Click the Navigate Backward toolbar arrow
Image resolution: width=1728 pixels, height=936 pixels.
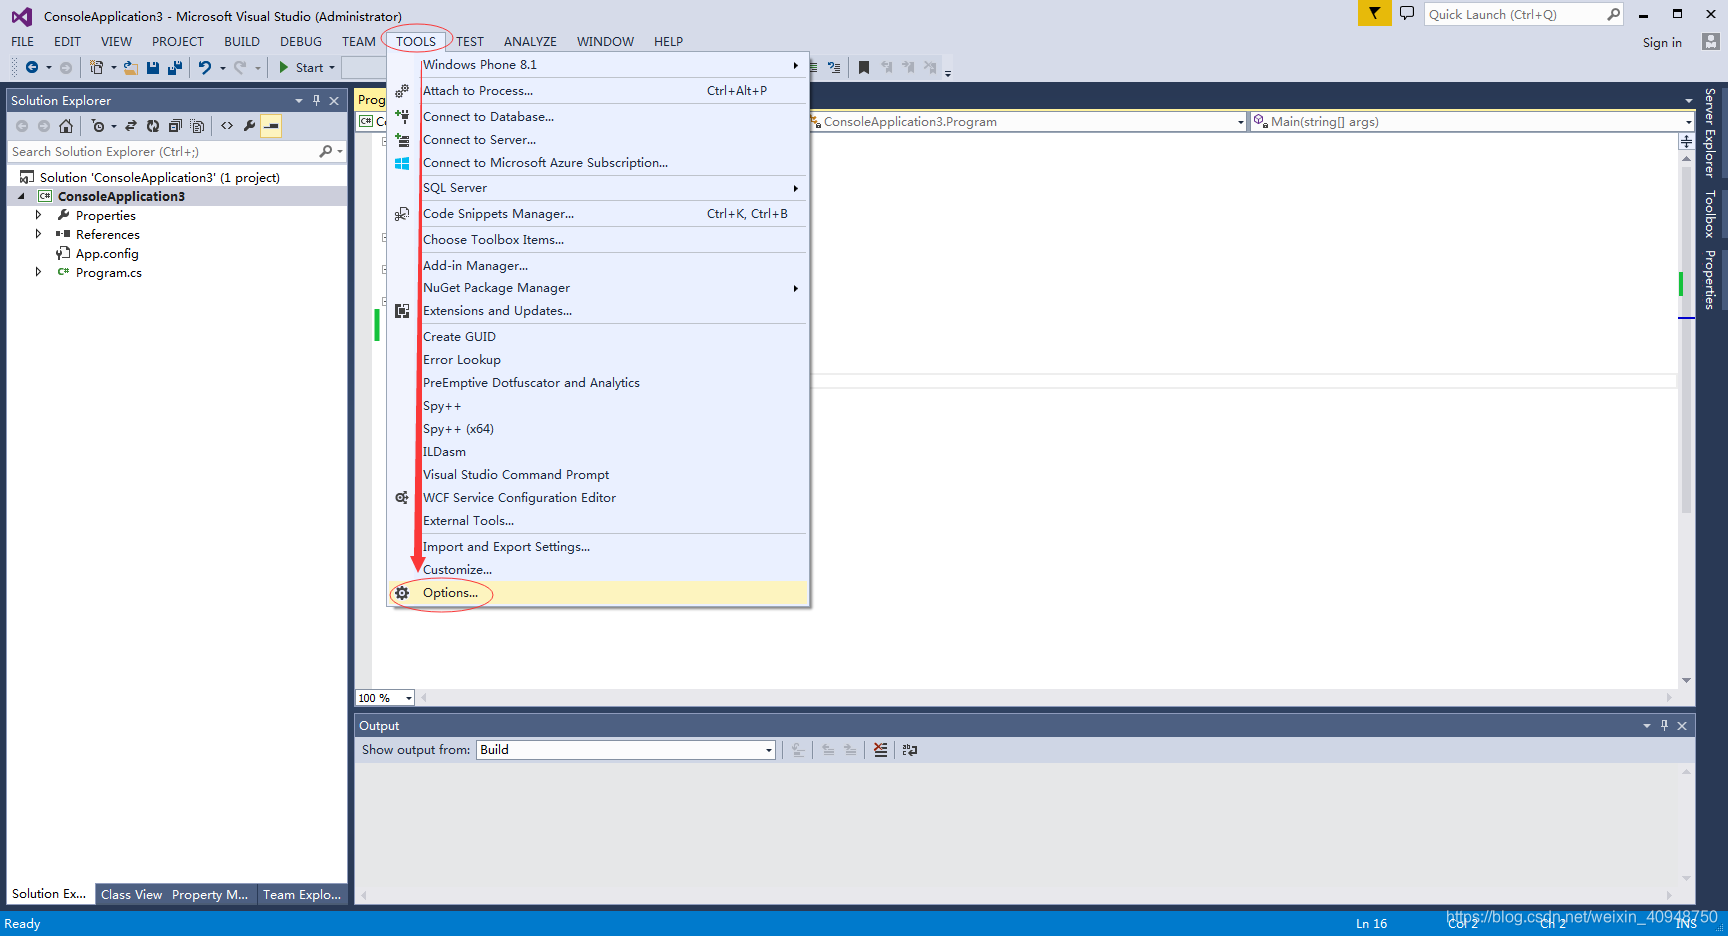pos(32,67)
